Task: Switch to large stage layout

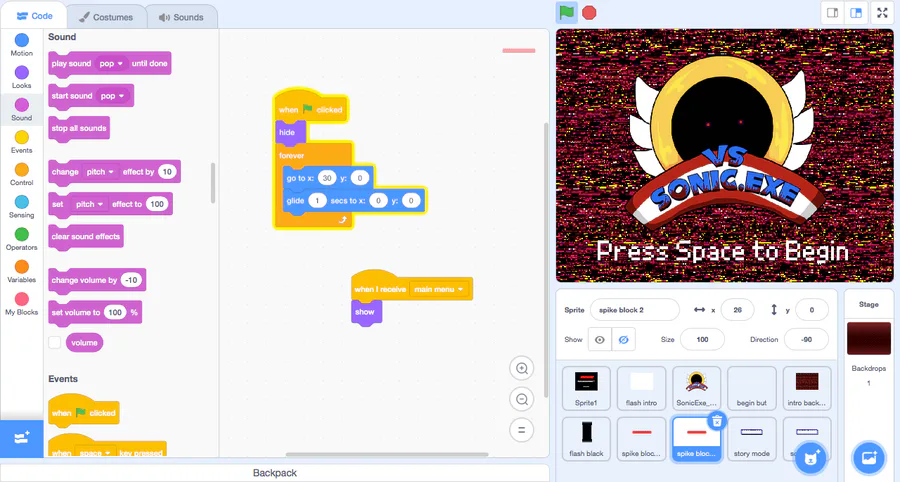Action: (x=856, y=13)
